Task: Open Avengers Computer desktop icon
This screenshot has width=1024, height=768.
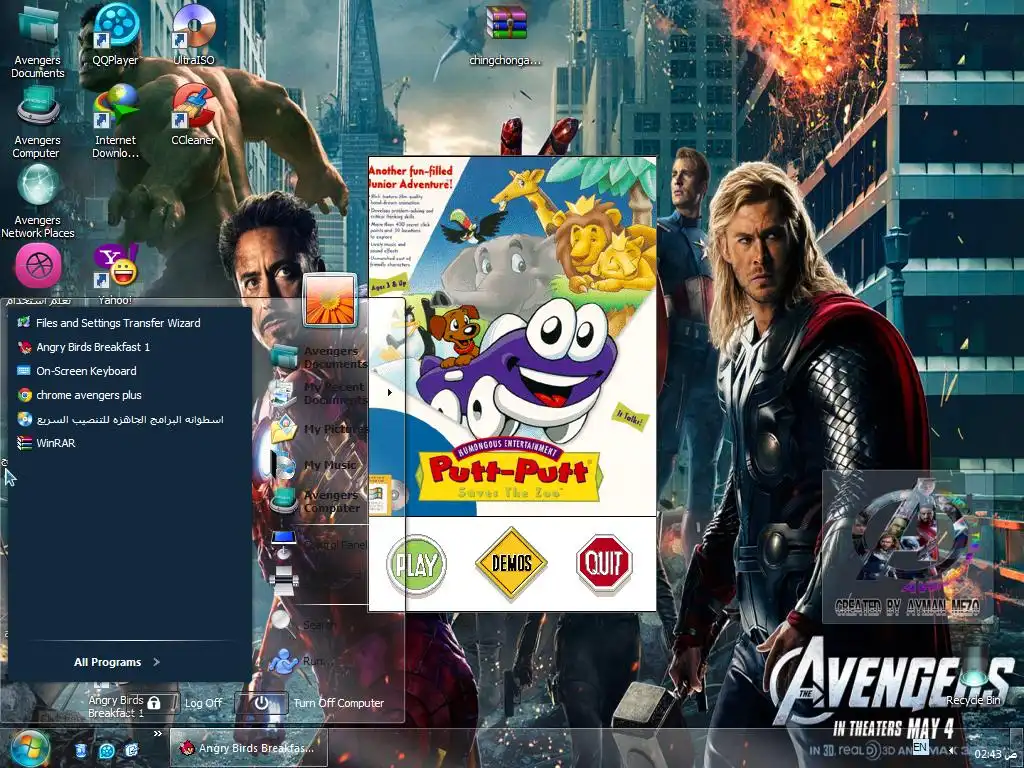Action: coord(37,121)
